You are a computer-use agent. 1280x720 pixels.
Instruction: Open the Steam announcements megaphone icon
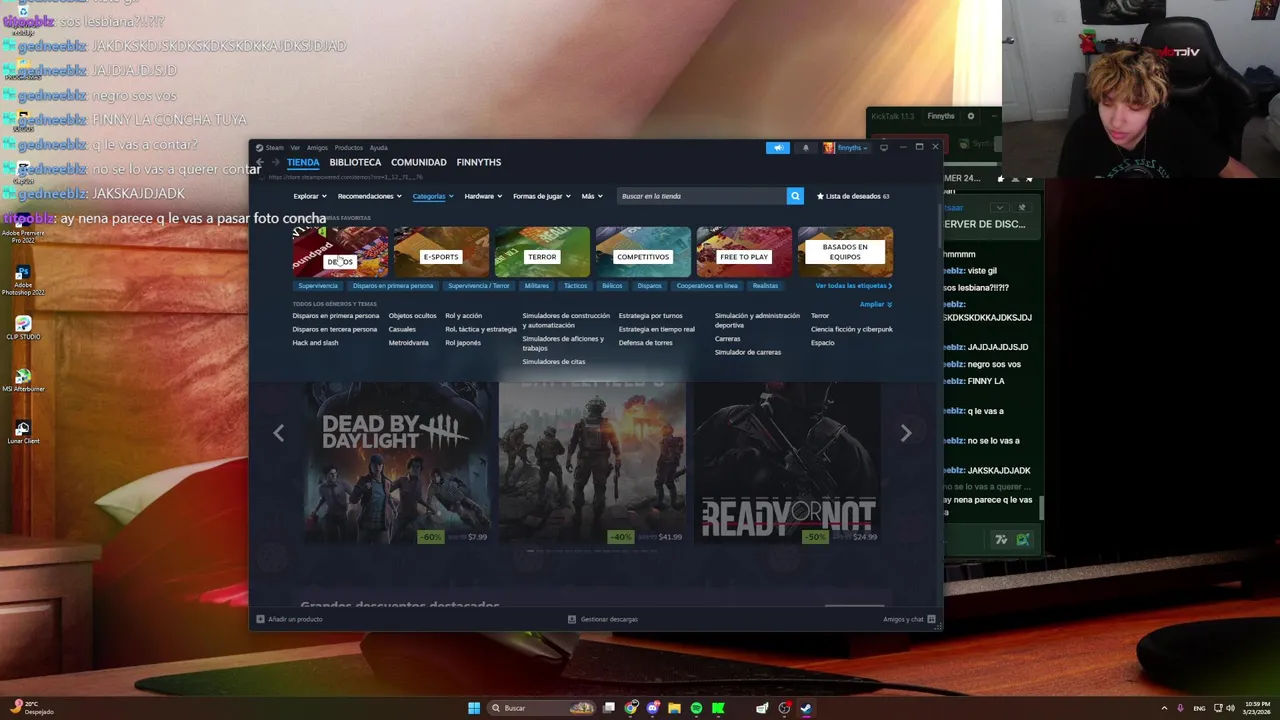click(x=778, y=147)
